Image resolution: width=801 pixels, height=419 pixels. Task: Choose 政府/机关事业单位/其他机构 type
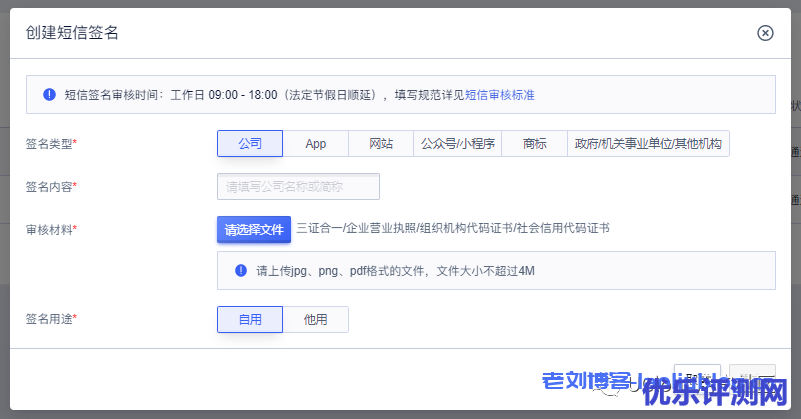648,144
